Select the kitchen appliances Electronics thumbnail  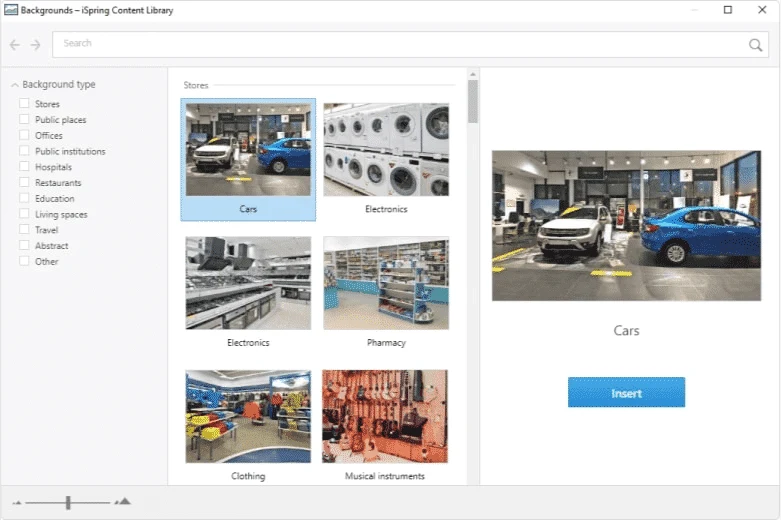(248, 283)
